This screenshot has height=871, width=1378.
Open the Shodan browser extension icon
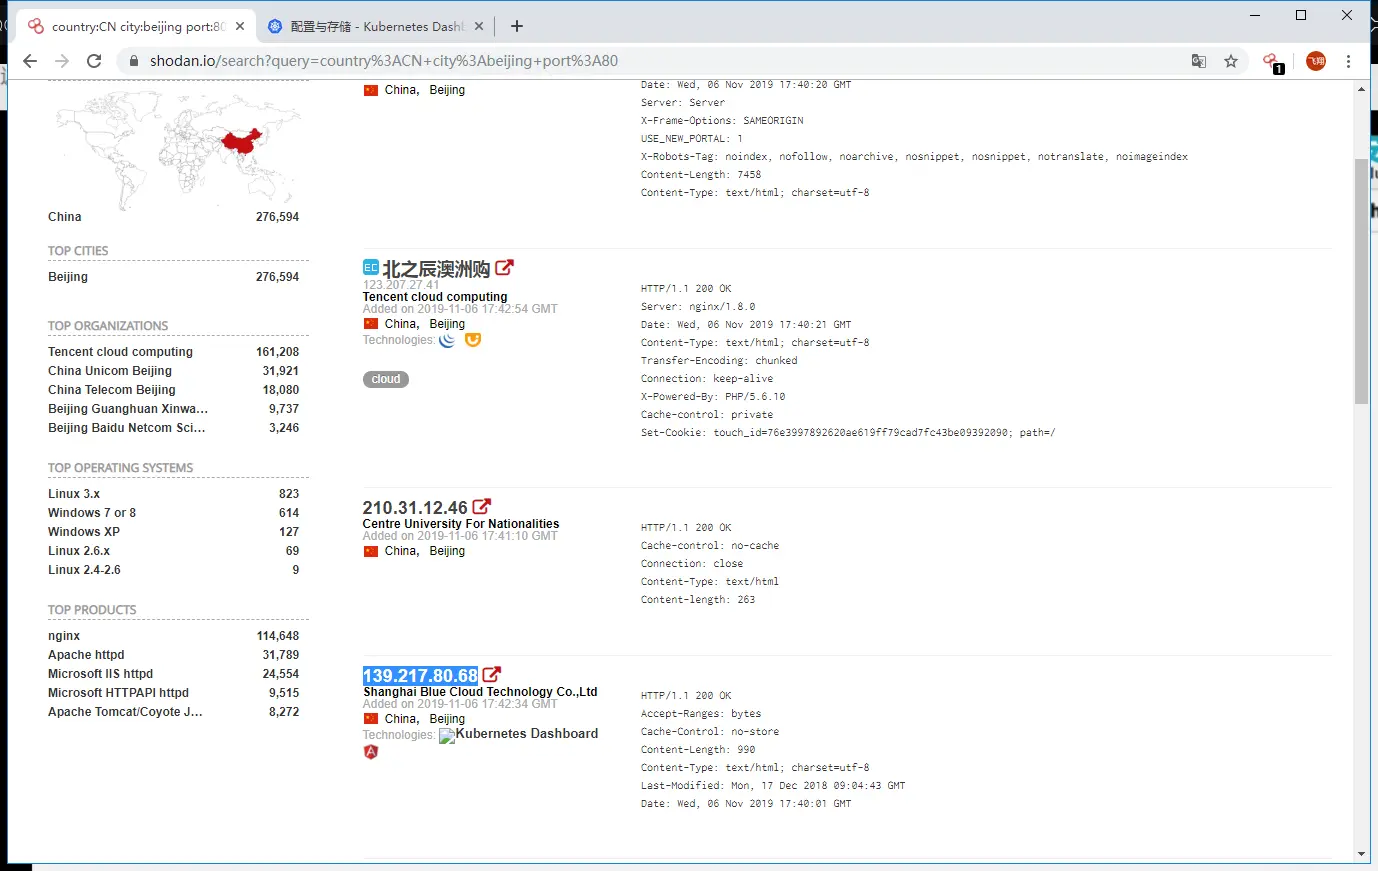[1272, 62]
